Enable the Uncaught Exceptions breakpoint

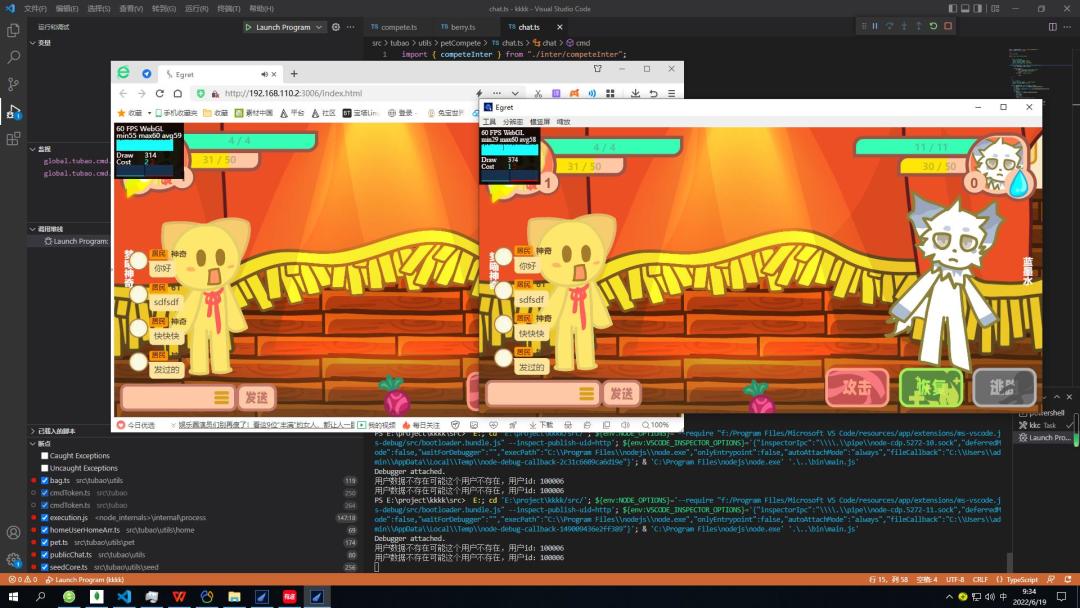[x=45, y=468]
